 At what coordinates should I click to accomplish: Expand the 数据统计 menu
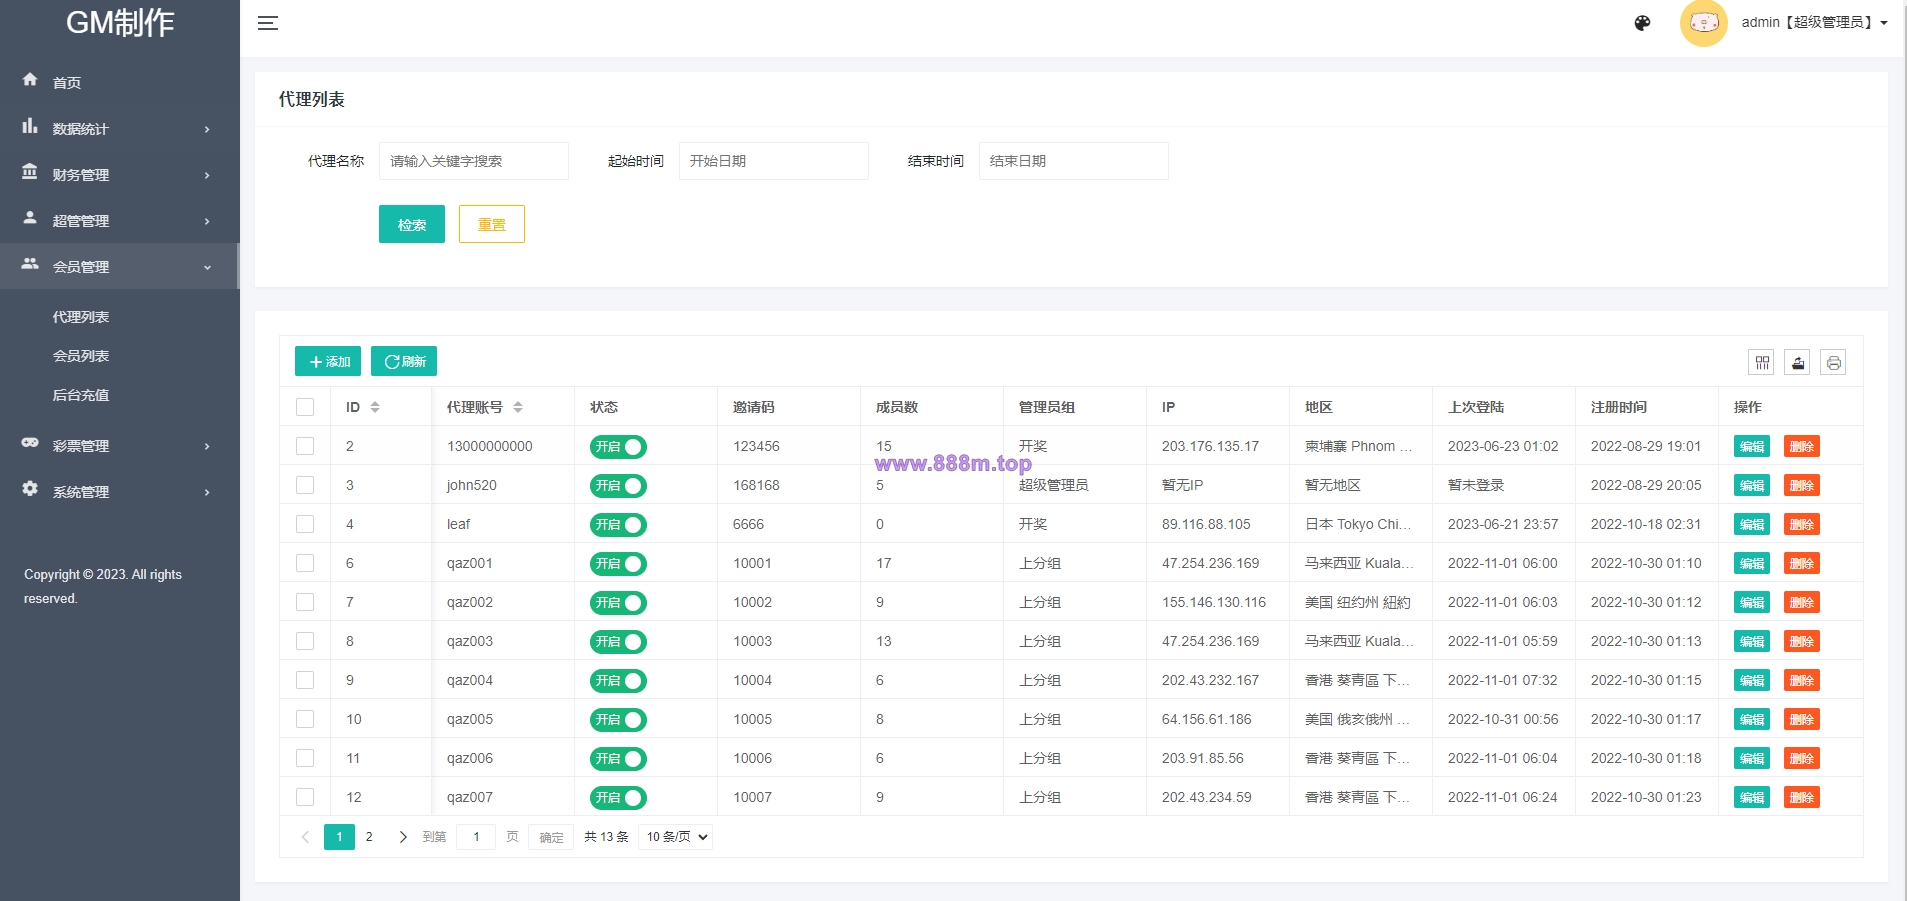point(120,129)
